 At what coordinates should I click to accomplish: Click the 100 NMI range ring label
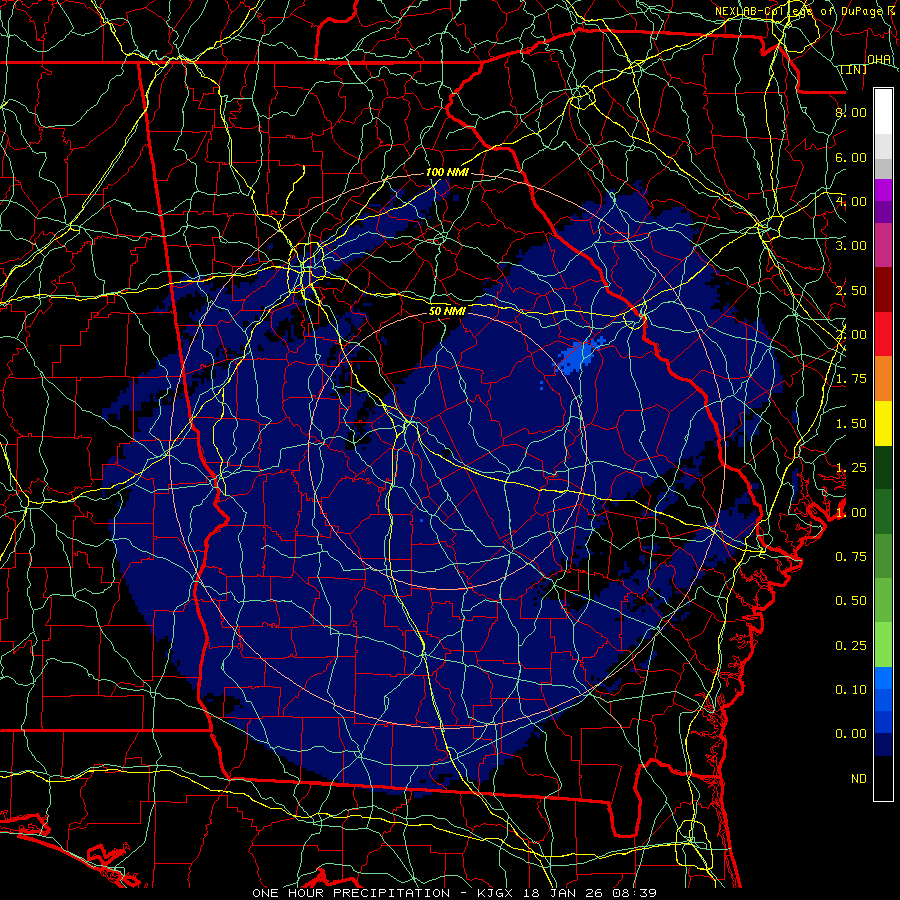click(447, 172)
